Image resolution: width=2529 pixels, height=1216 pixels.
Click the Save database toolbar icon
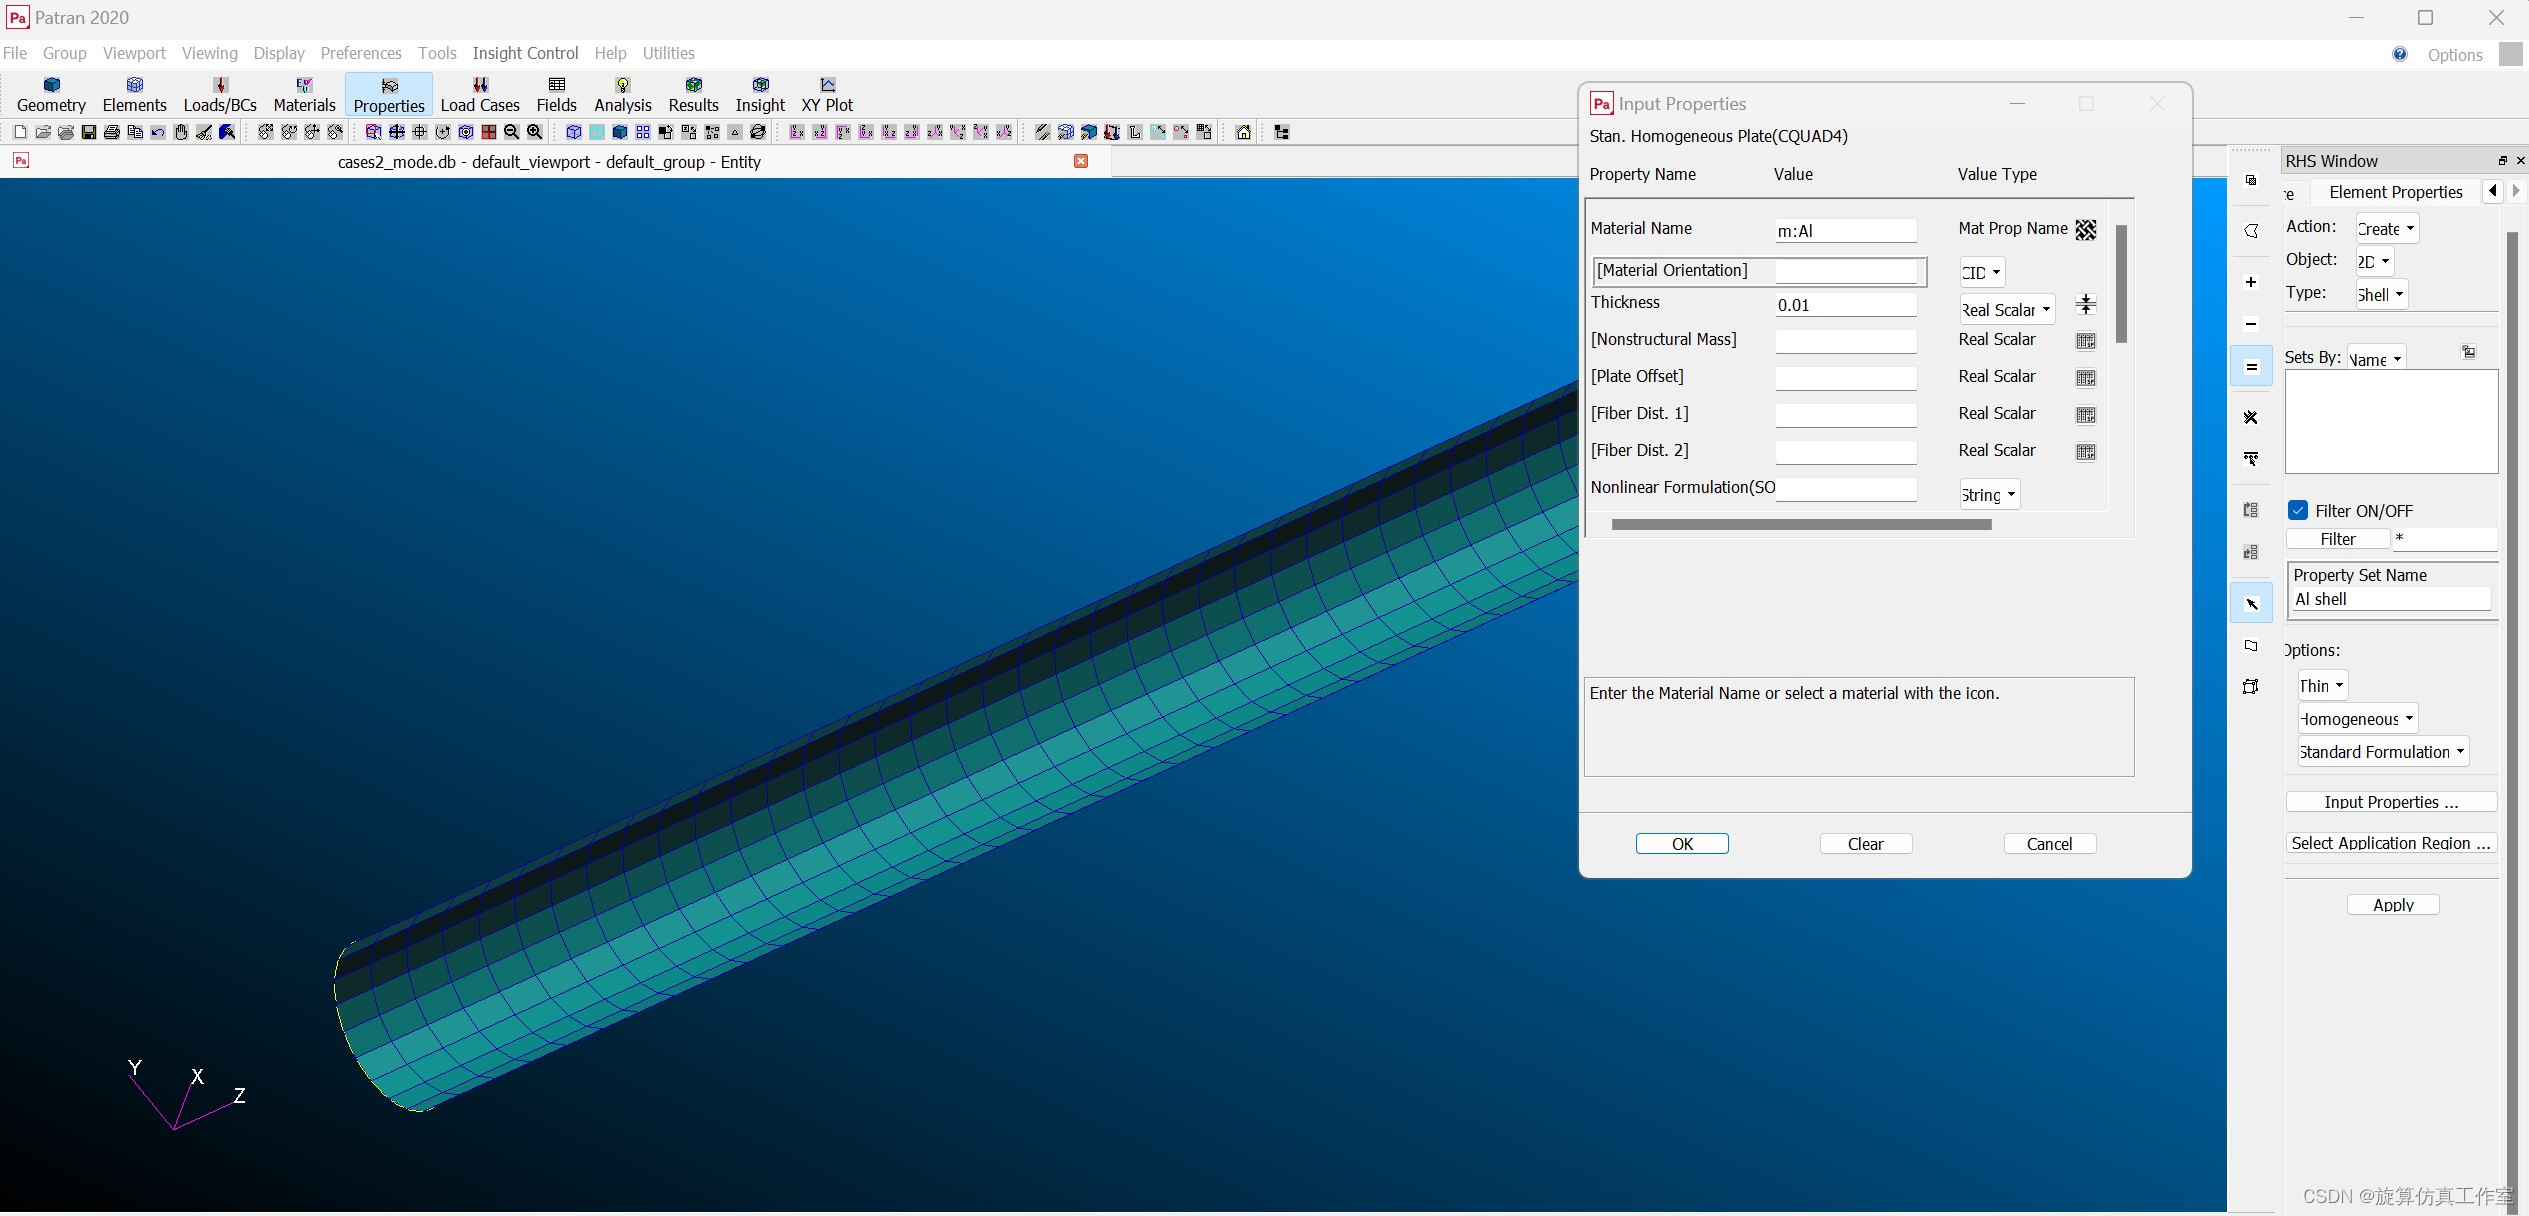point(89,132)
